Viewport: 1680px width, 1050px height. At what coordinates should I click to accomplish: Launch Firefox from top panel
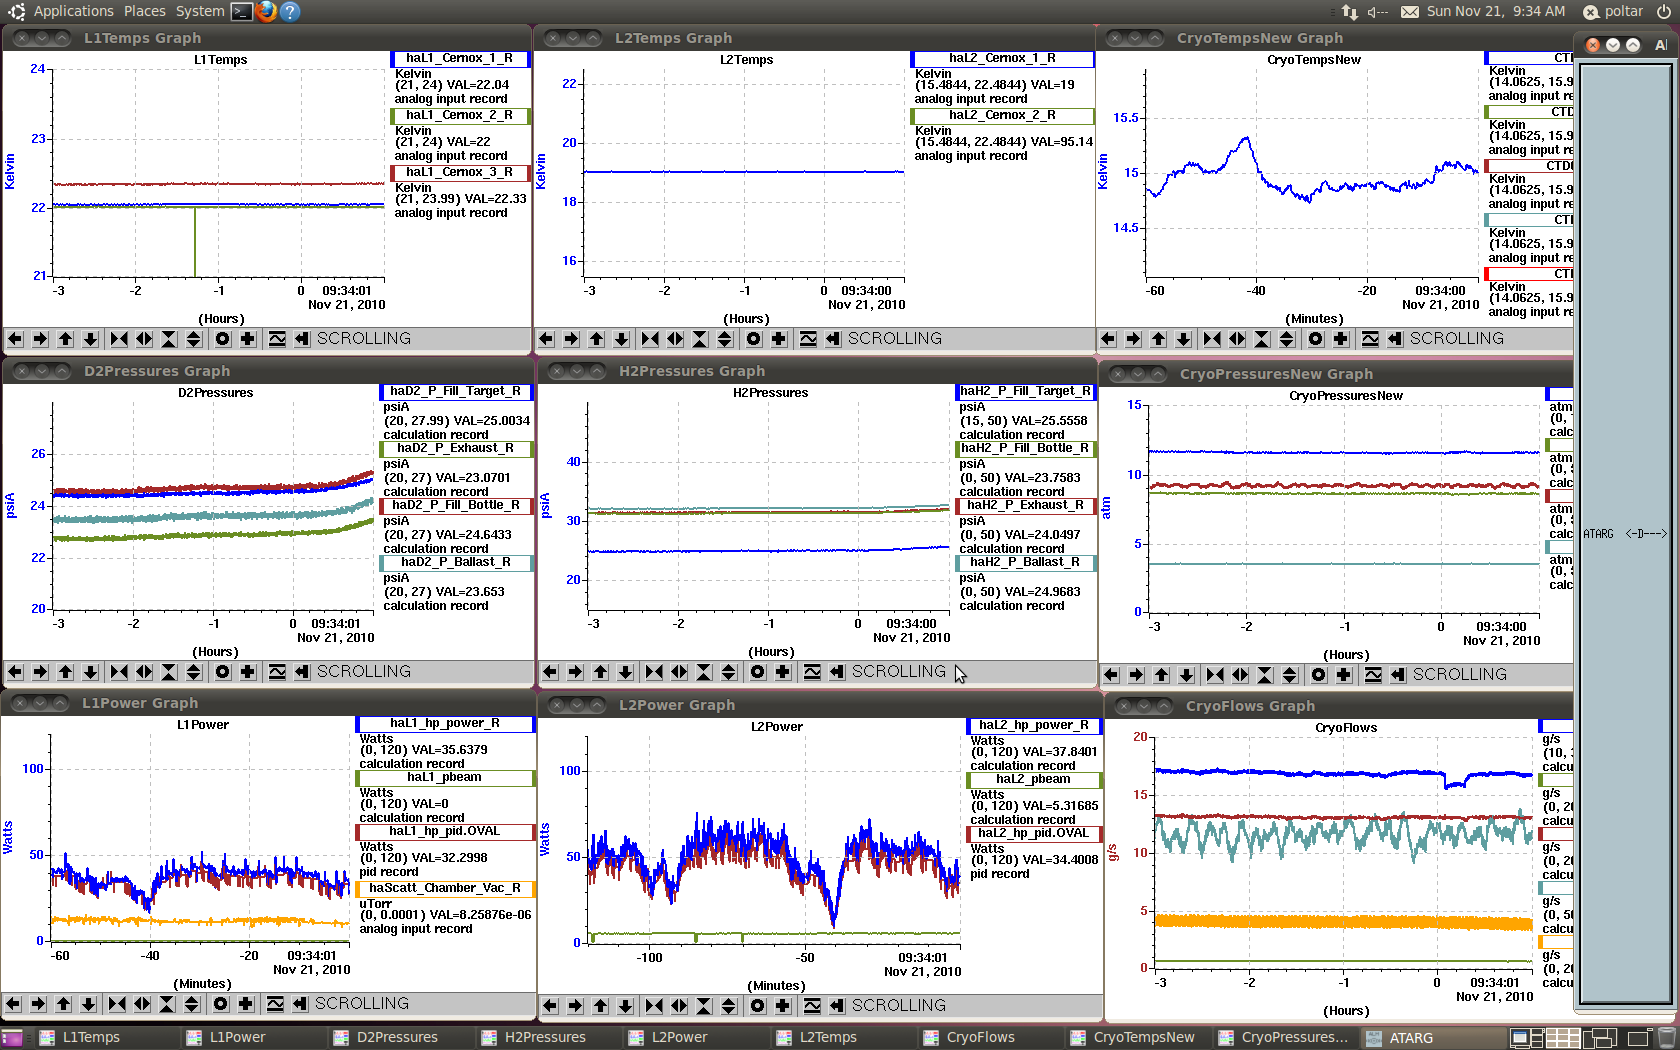tap(266, 11)
